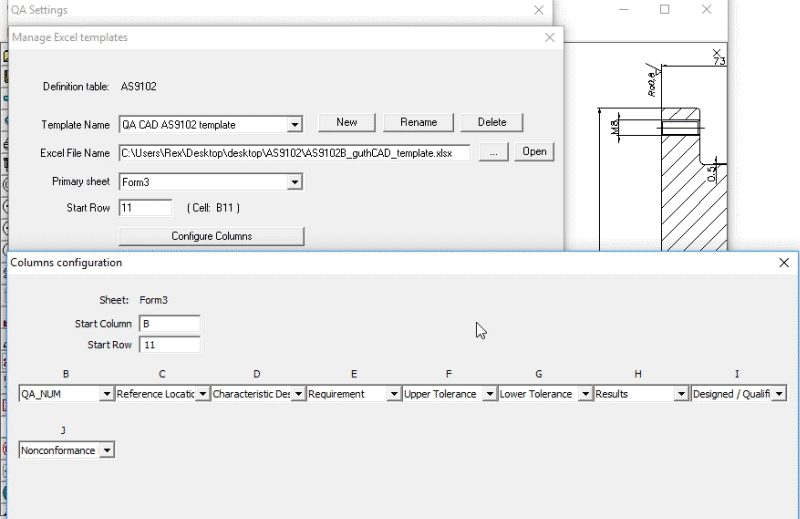Screen dimensions: 800x519
Task: Open the Template Name dropdown
Action: (x=294, y=125)
